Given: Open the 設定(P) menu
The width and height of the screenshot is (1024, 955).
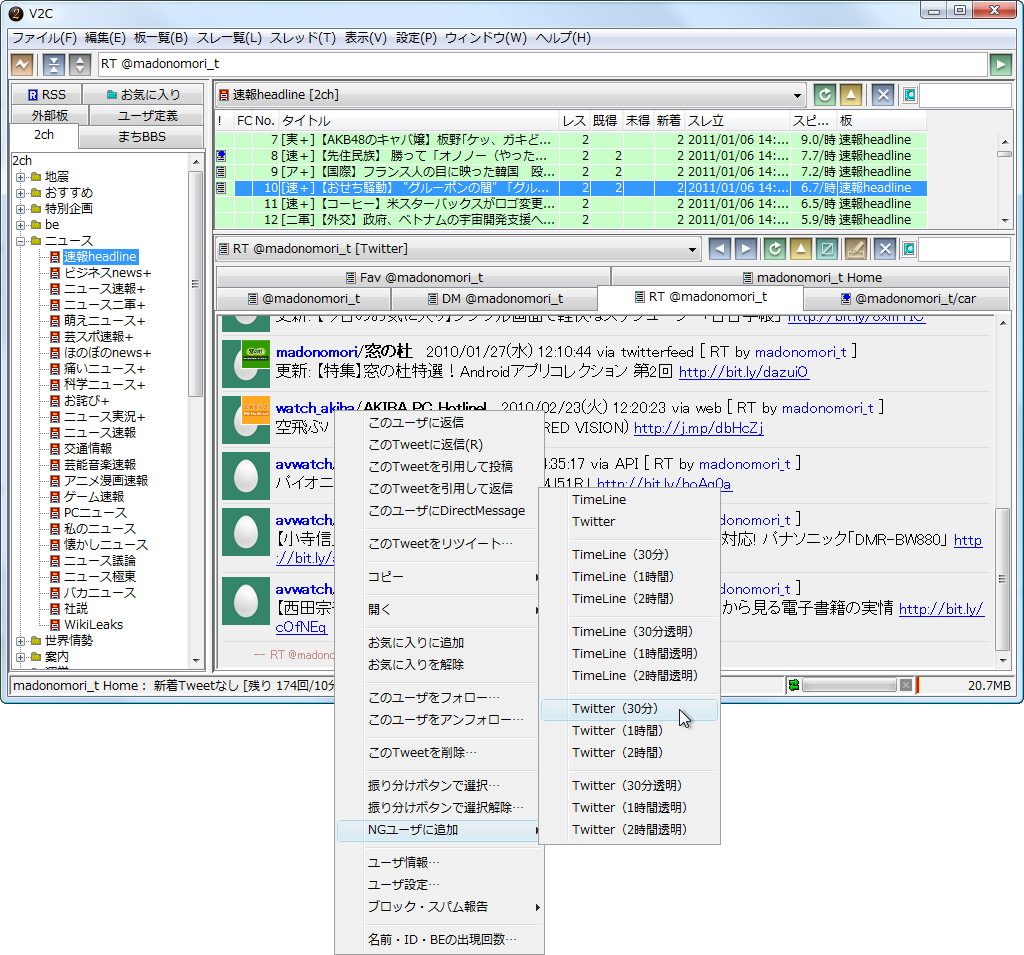Looking at the screenshot, I should pos(416,38).
